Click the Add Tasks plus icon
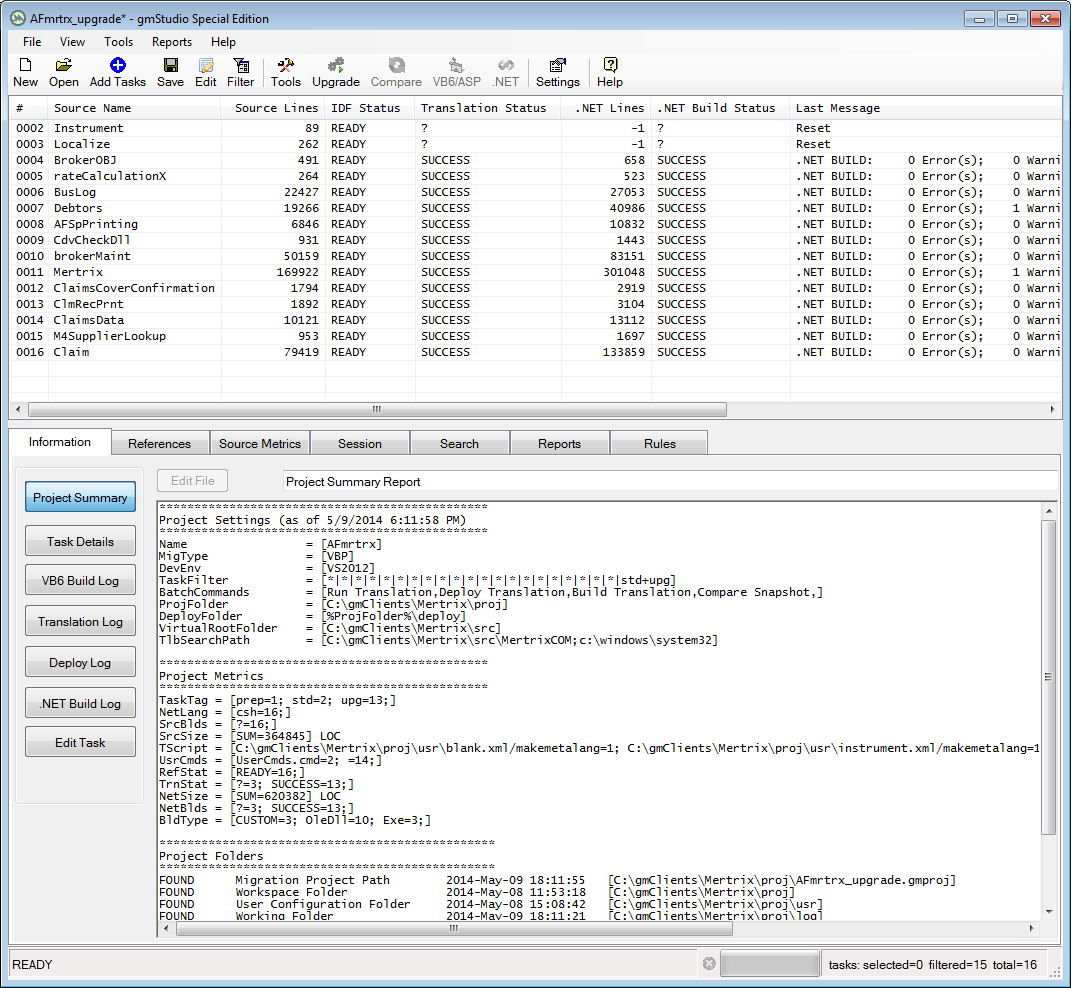This screenshot has width=1071, height=988. pos(118,66)
